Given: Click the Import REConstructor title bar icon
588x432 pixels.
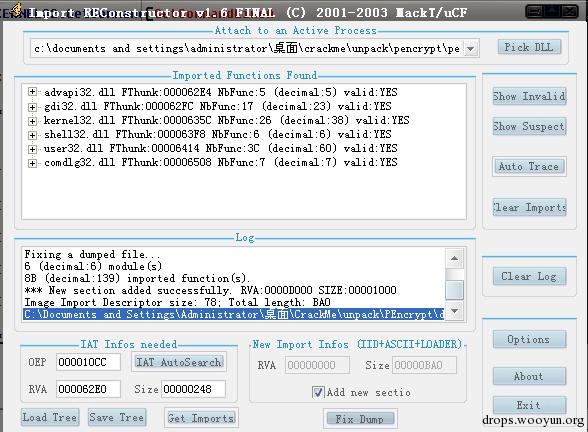Looking at the screenshot, I should (x=17, y=10).
